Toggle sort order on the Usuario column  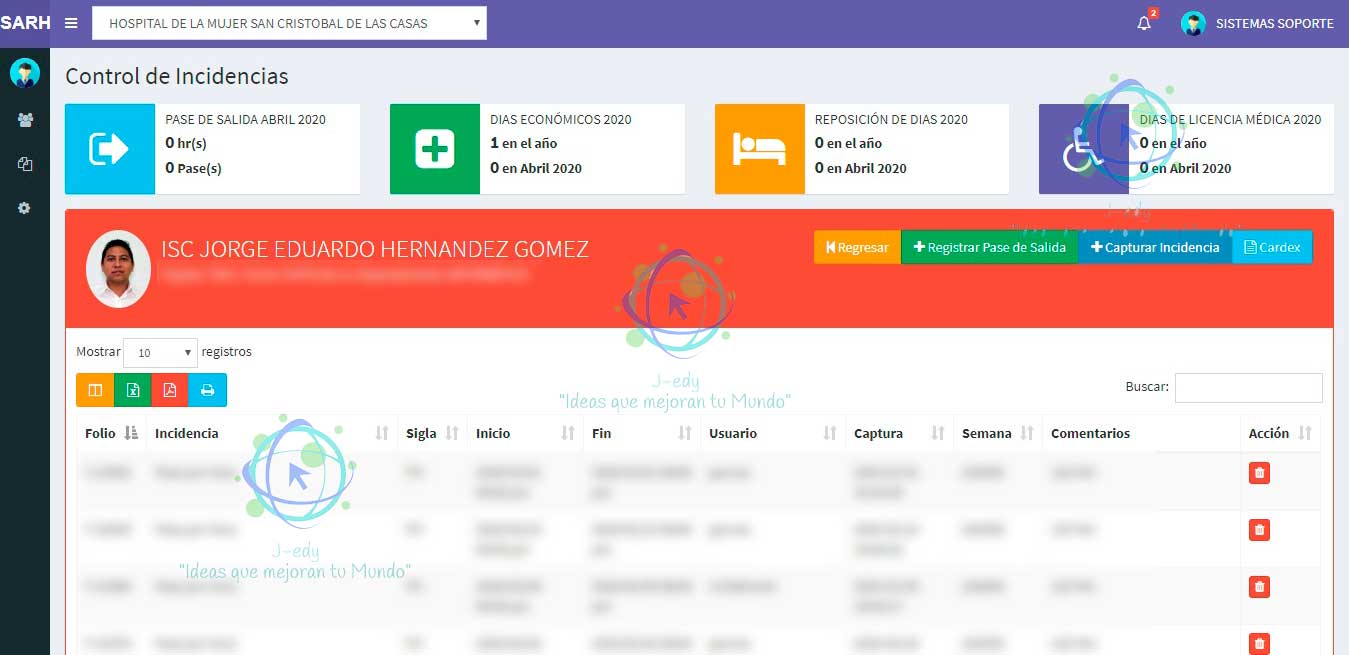(x=829, y=433)
